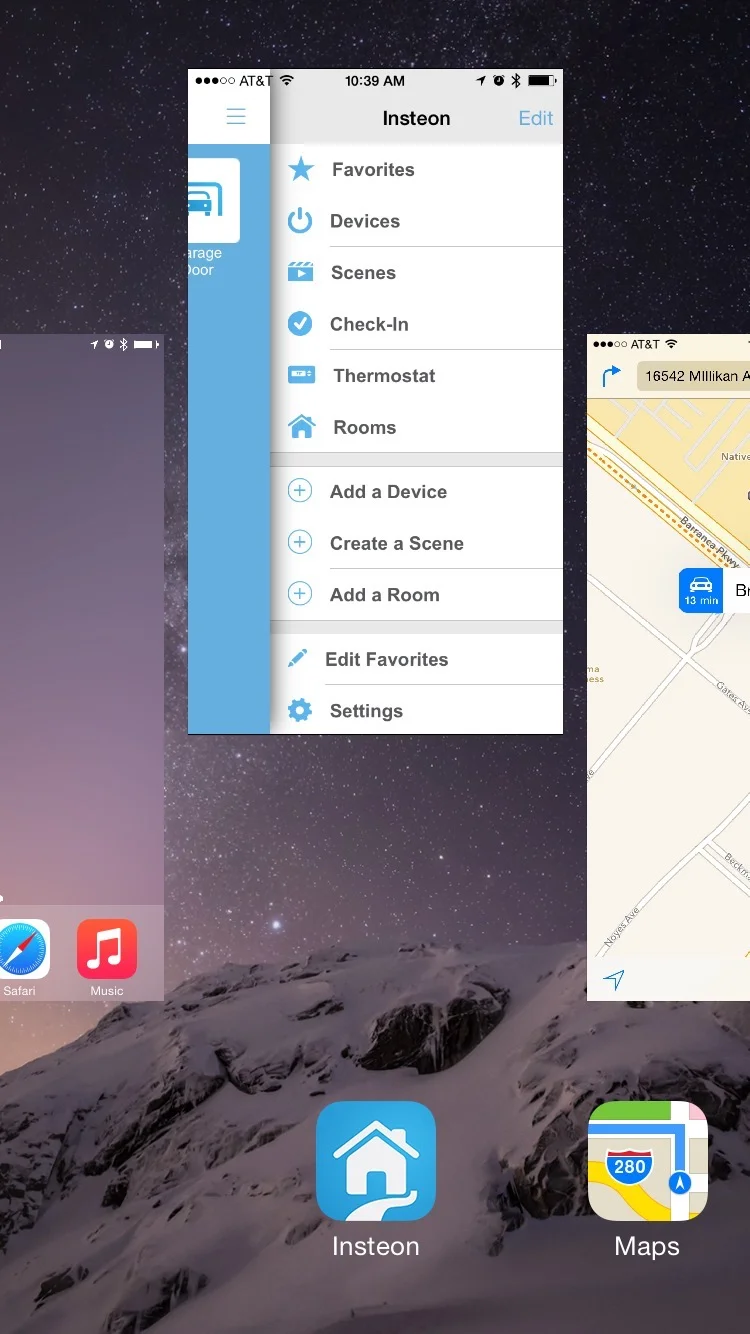Select the Scenes menu item
The height and width of the screenshot is (1334, 750).
click(416, 272)
